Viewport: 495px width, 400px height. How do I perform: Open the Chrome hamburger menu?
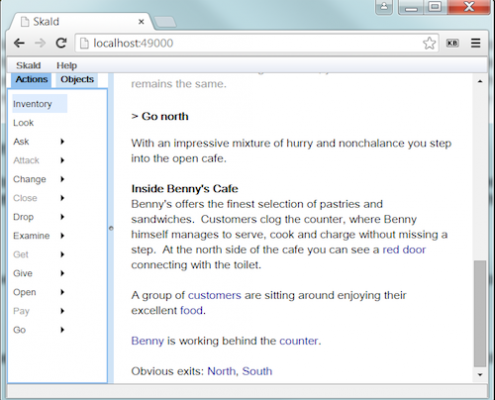click(x=476, y=43)
